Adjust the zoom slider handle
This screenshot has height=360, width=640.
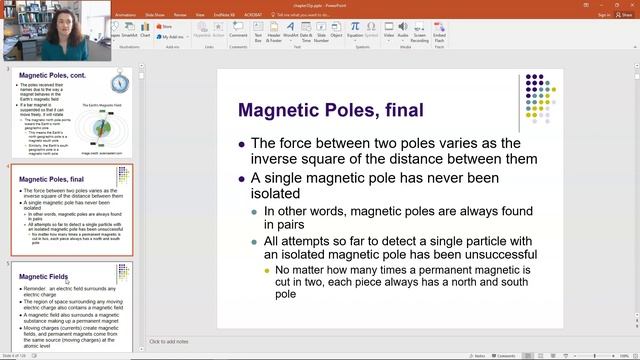(x=595, y=356)
